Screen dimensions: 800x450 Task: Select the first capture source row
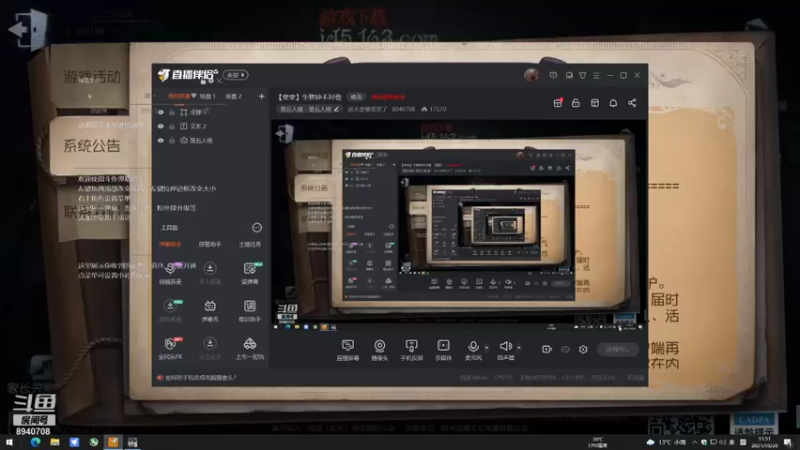211,112
